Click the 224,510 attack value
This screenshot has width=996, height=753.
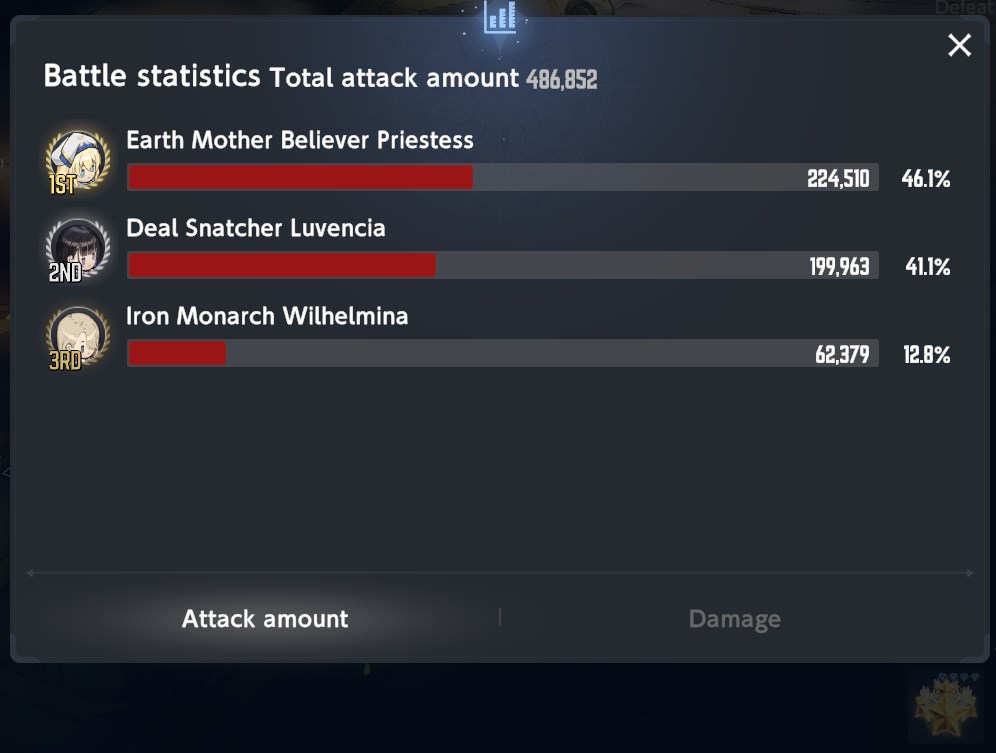[838, 179]
